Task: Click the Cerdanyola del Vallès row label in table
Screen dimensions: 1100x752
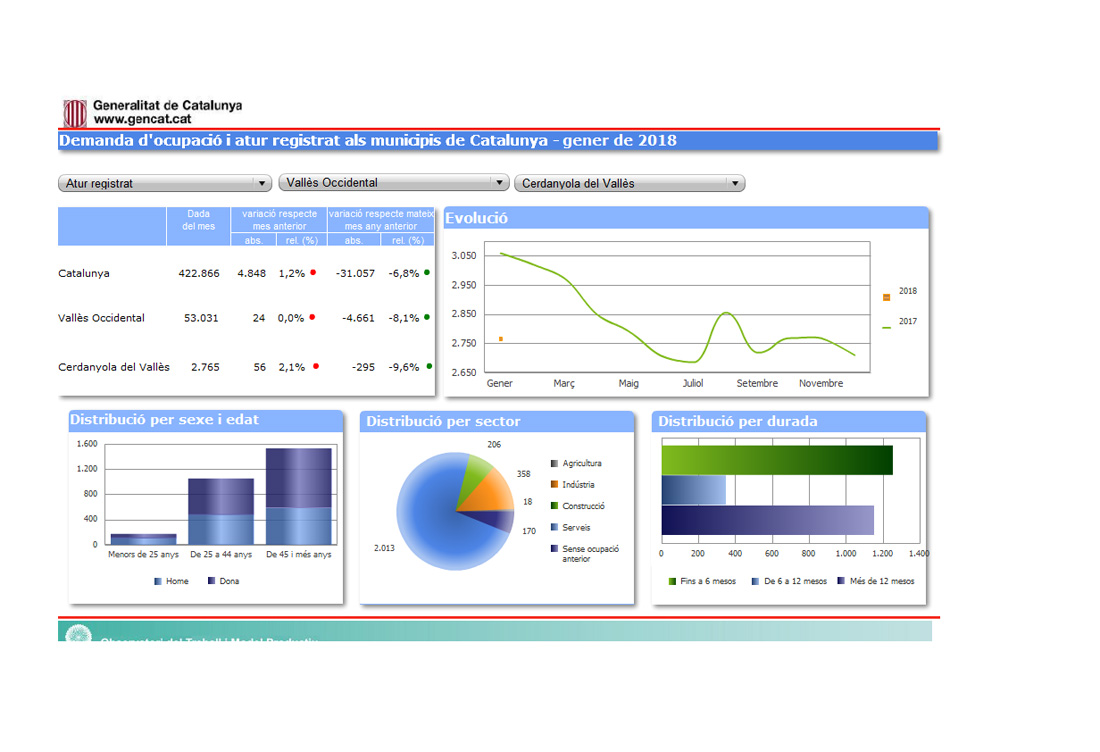Action: coord(114,367)
